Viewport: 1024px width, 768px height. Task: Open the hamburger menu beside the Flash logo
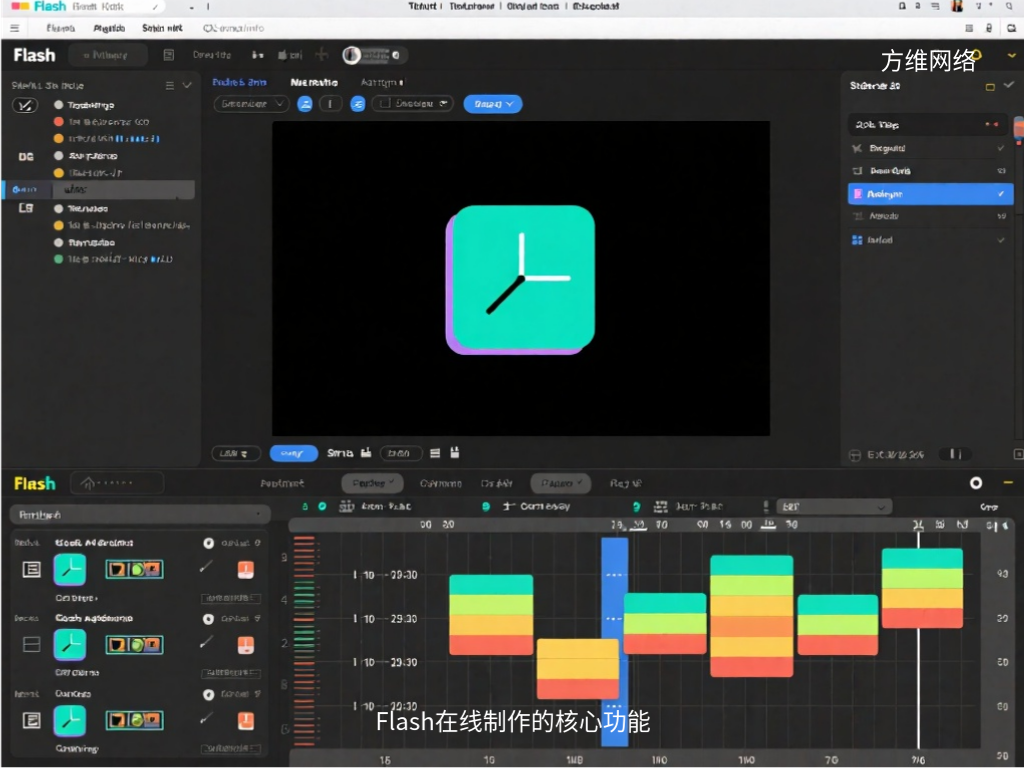click(16, 27)
